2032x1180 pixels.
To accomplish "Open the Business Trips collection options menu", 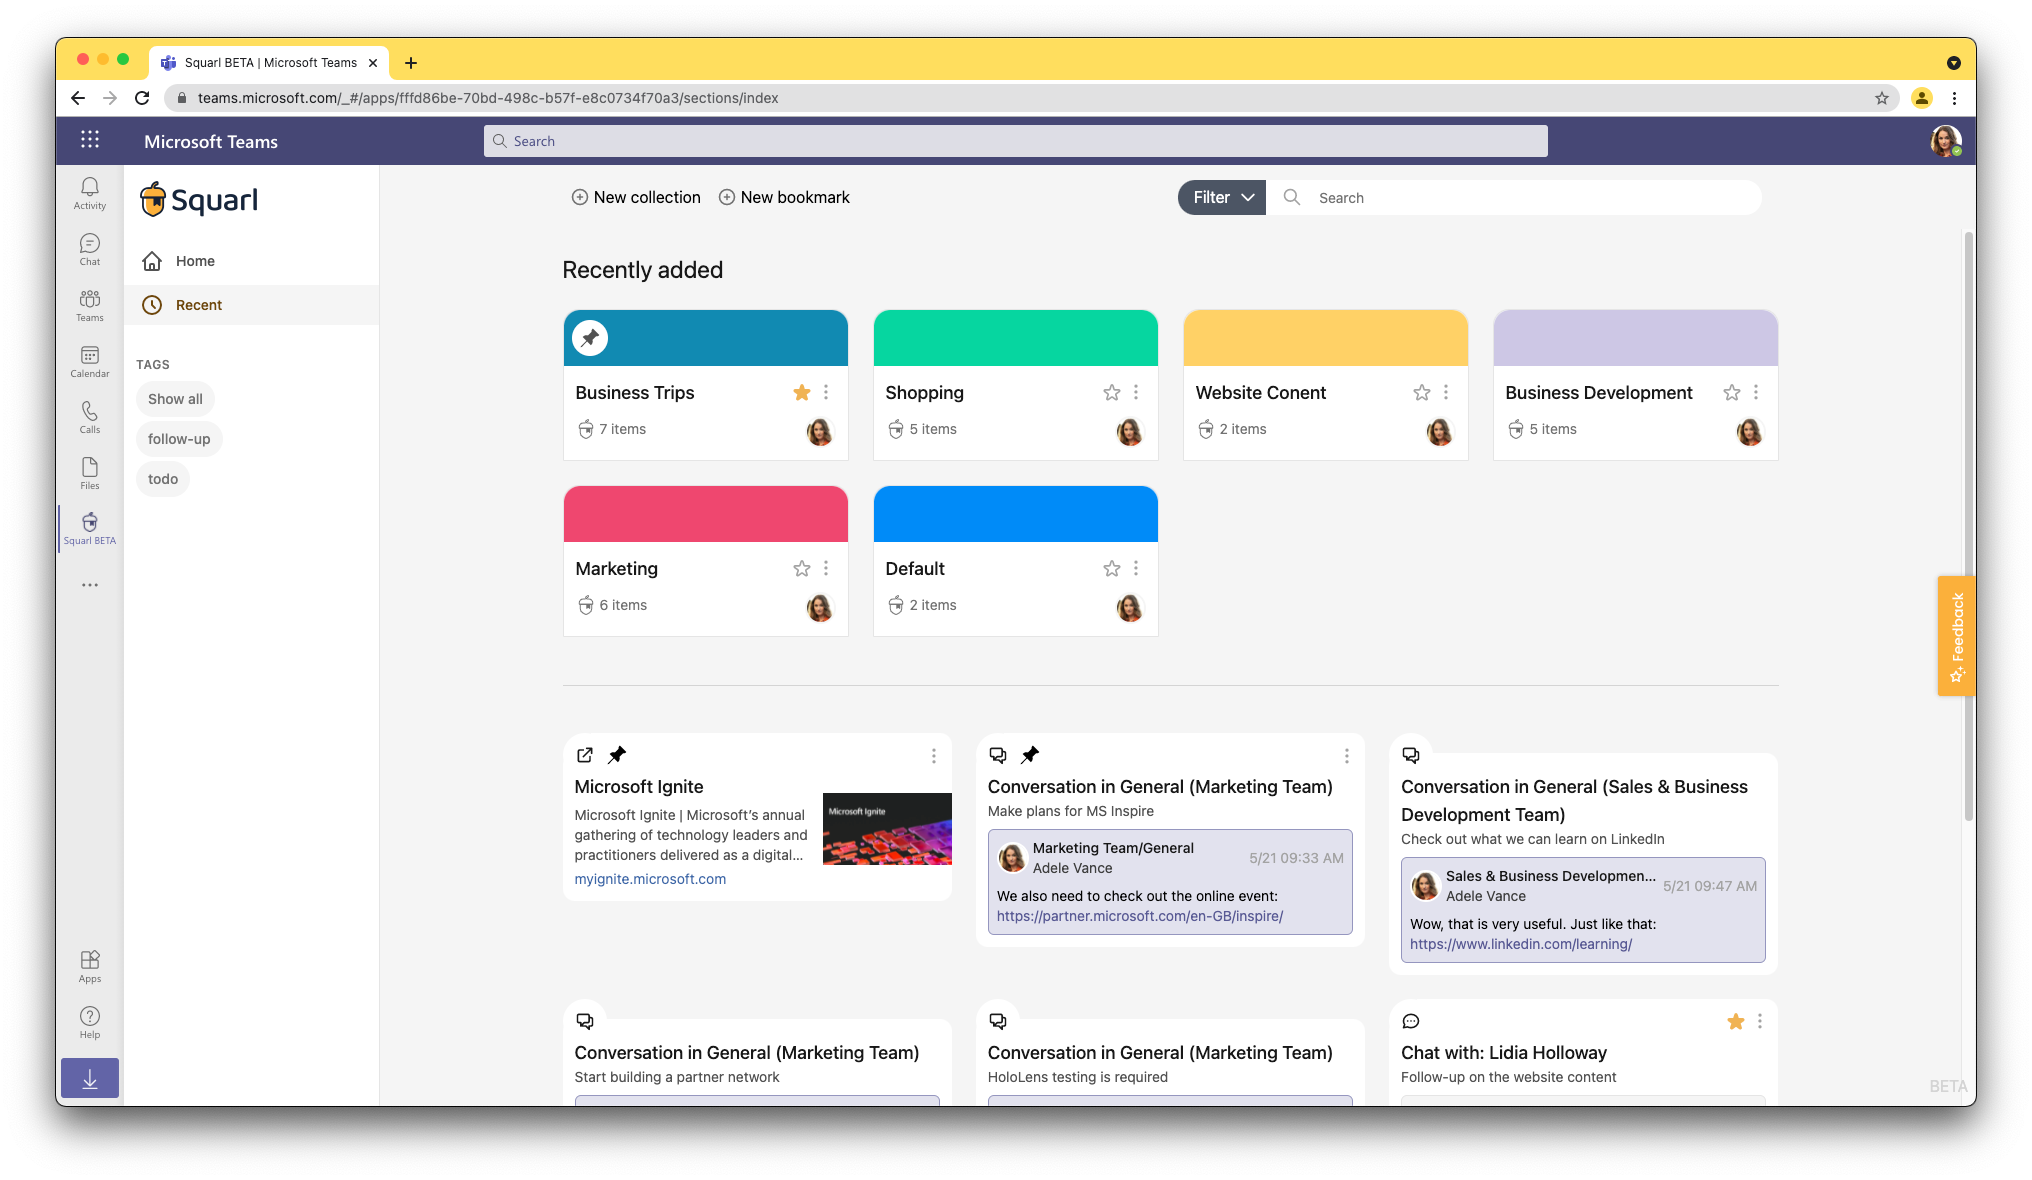I will point(830,392).
